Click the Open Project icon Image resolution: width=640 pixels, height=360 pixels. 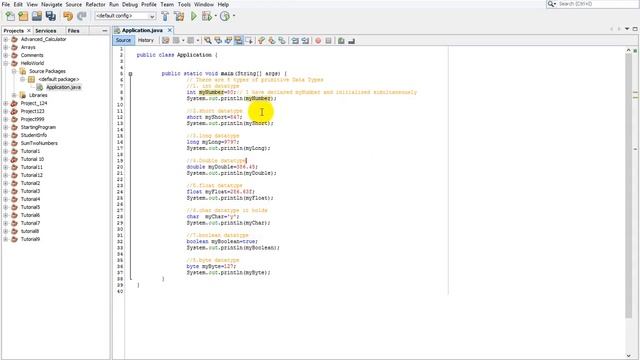tap(37, 16)
